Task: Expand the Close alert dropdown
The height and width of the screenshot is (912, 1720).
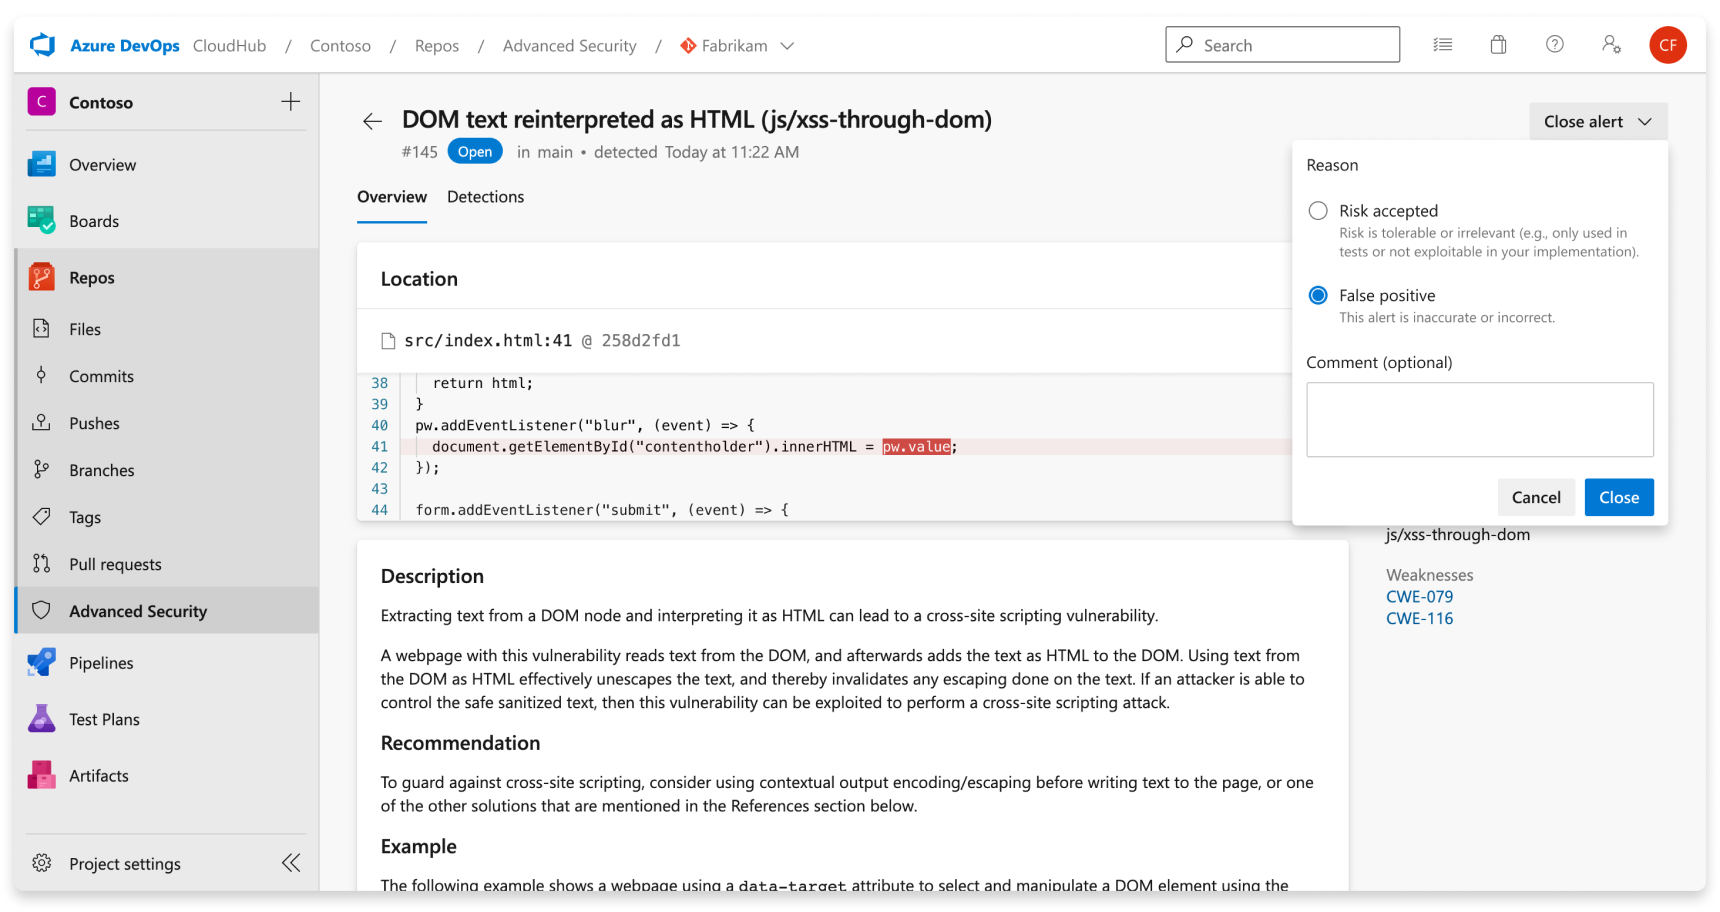Action: tap(1598, 121)
